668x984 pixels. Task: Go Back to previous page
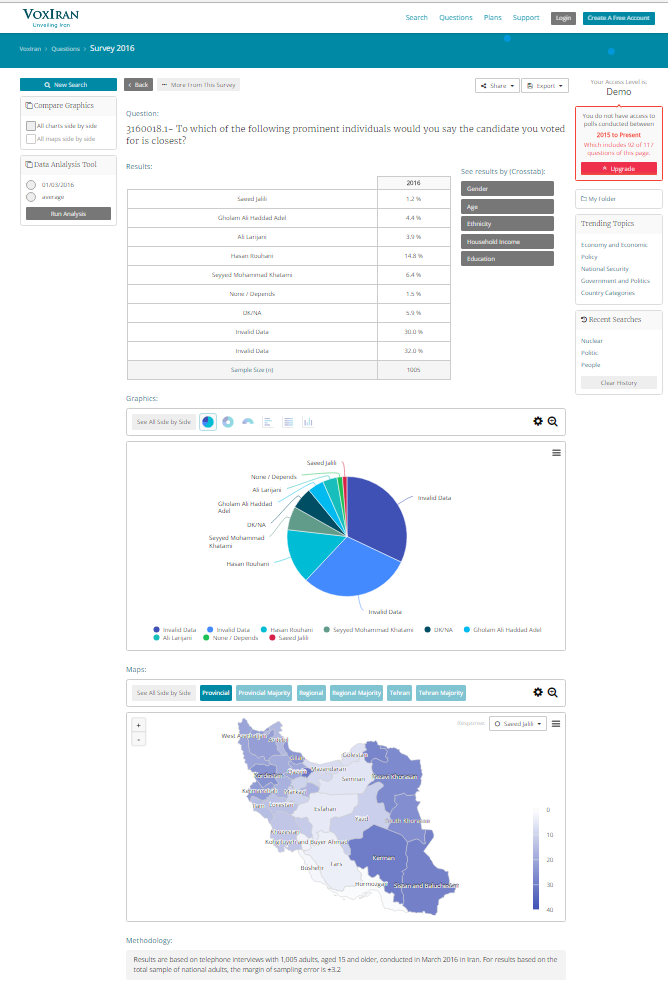coord(139,85)
